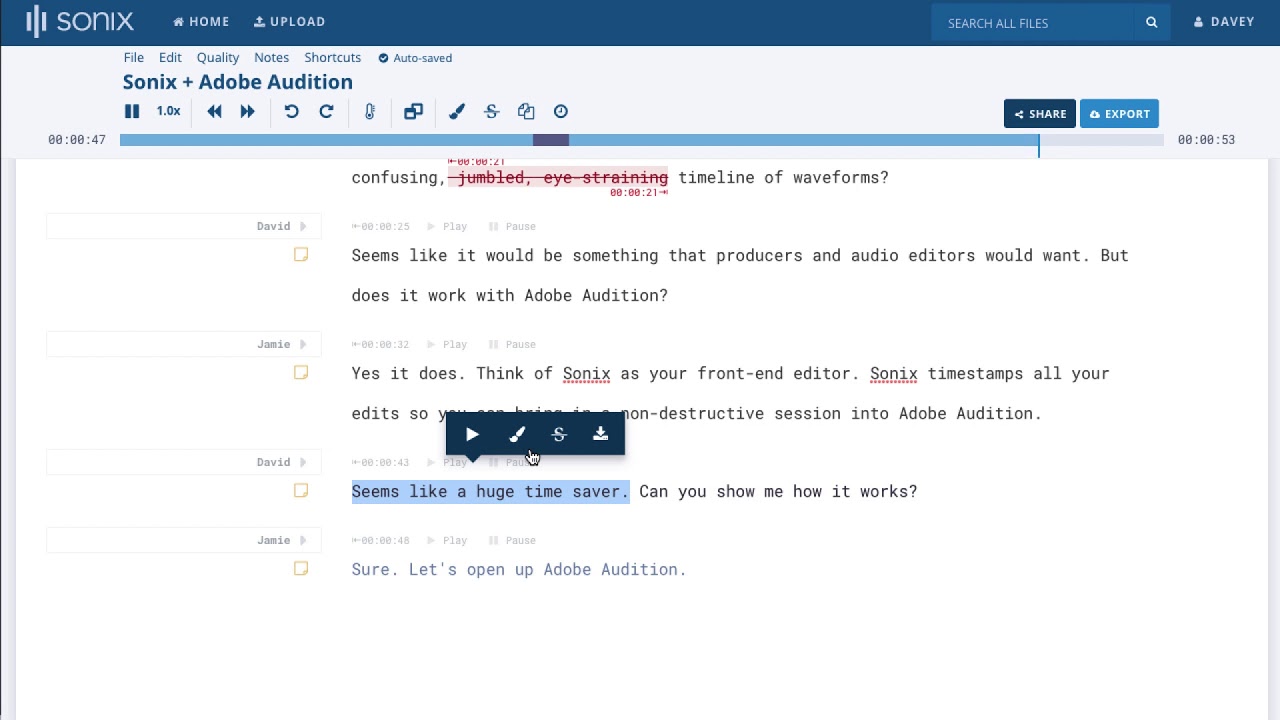Viewport: 1280px width, 720px height.
Task: Click 'timeline of waveforms?' text
Action: pyautogui.click(x=783, y=178)
